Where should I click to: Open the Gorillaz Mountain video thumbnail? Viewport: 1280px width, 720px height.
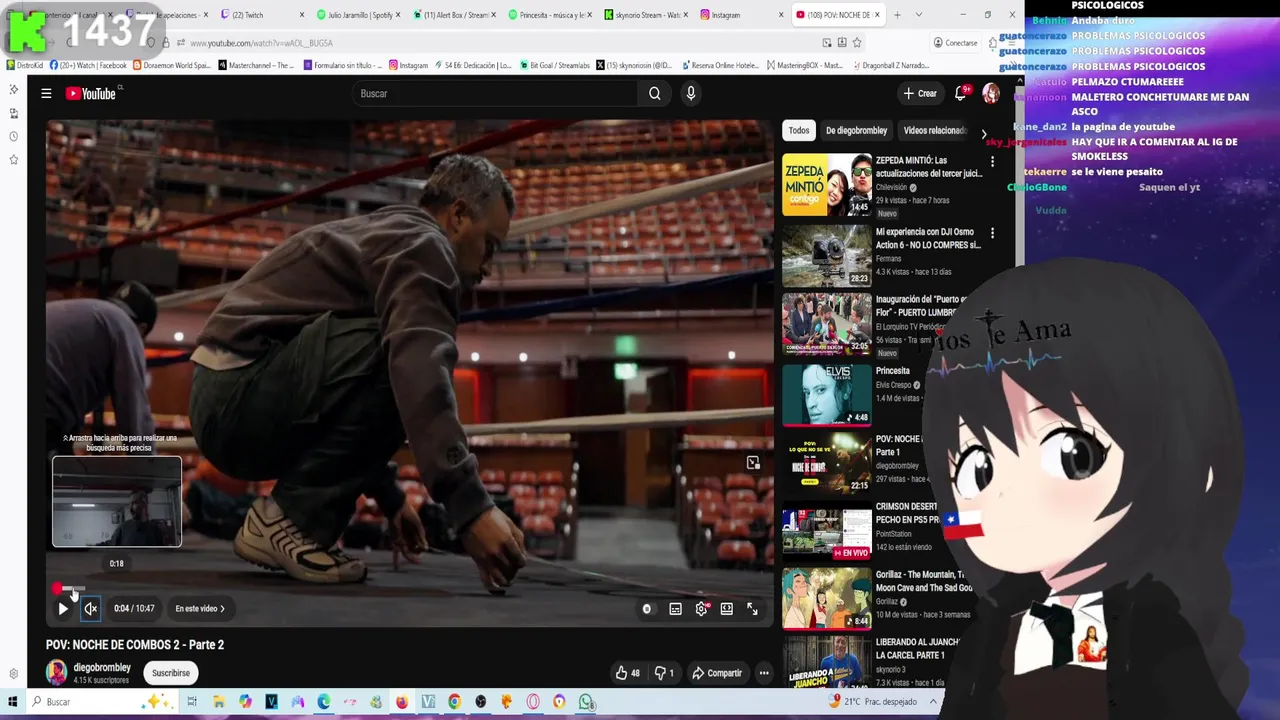(827, 598)
